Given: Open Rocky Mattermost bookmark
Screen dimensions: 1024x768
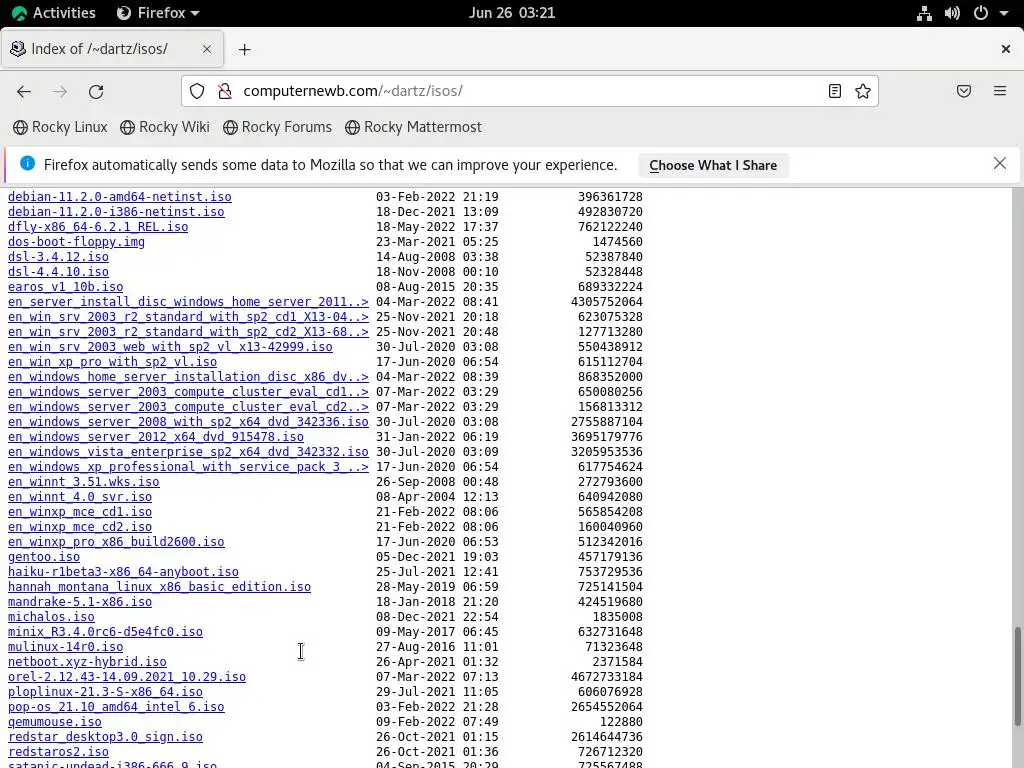Looking at the screenshot, I should pyautogui.click(x=413, y=127).
